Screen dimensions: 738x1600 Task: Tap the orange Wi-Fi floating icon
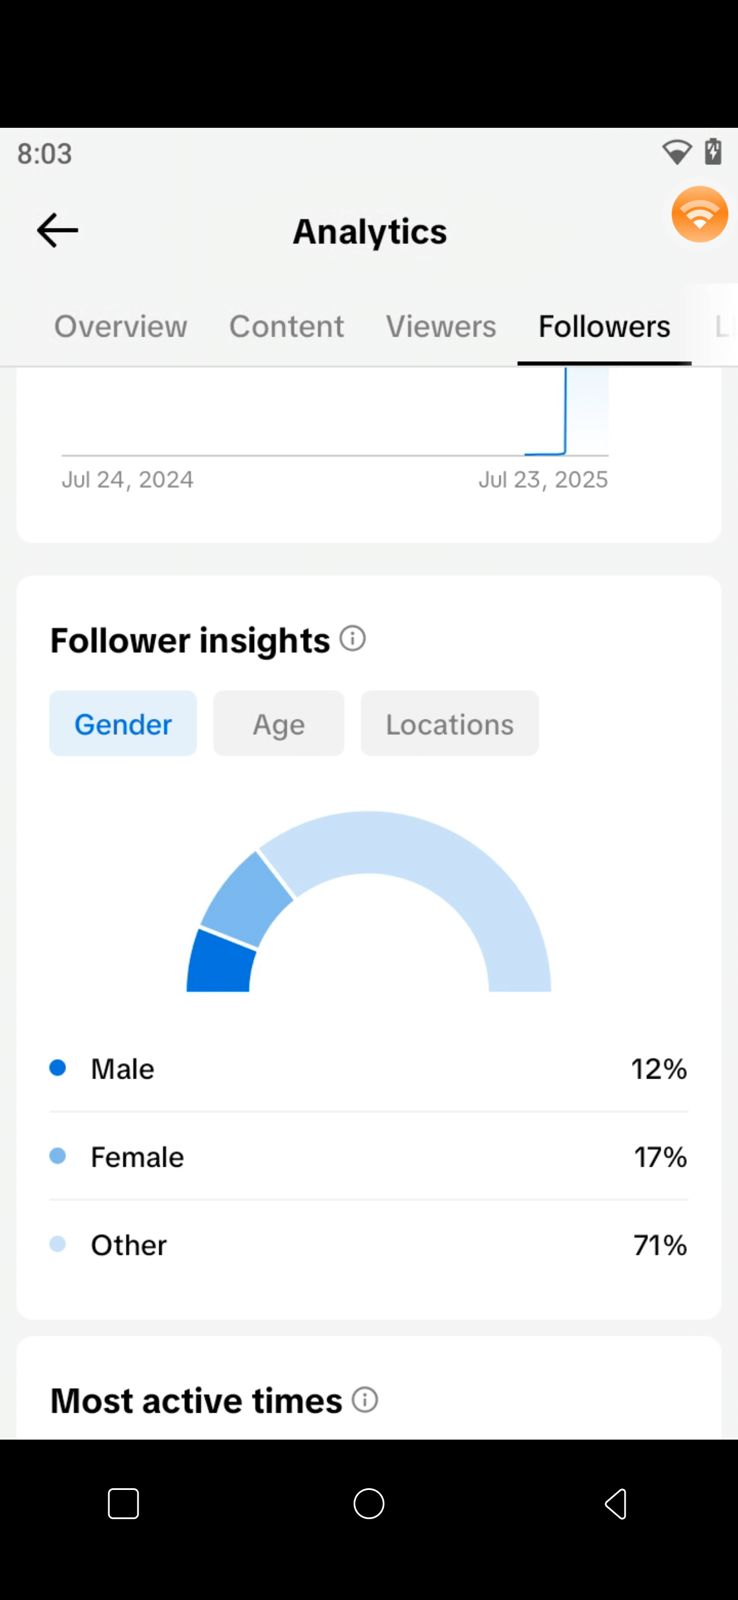pyautogui.click(x=700, y=214)
